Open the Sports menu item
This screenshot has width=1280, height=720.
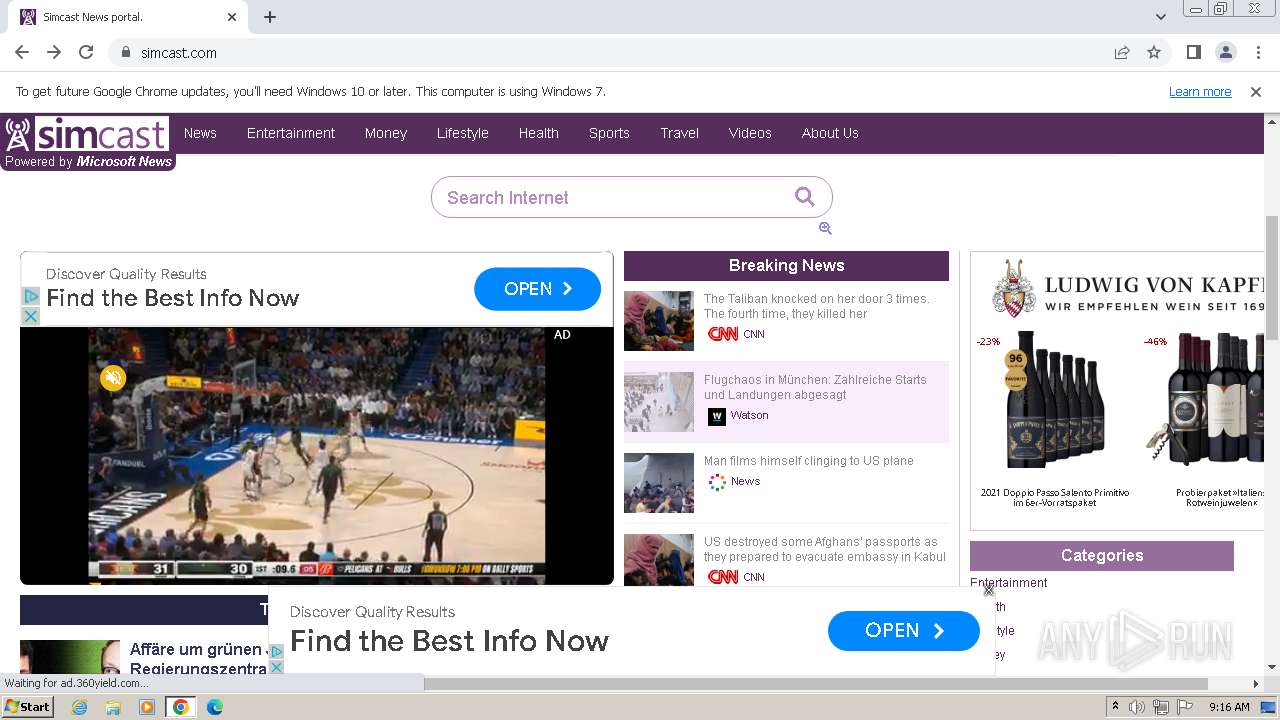click(609, 133)
